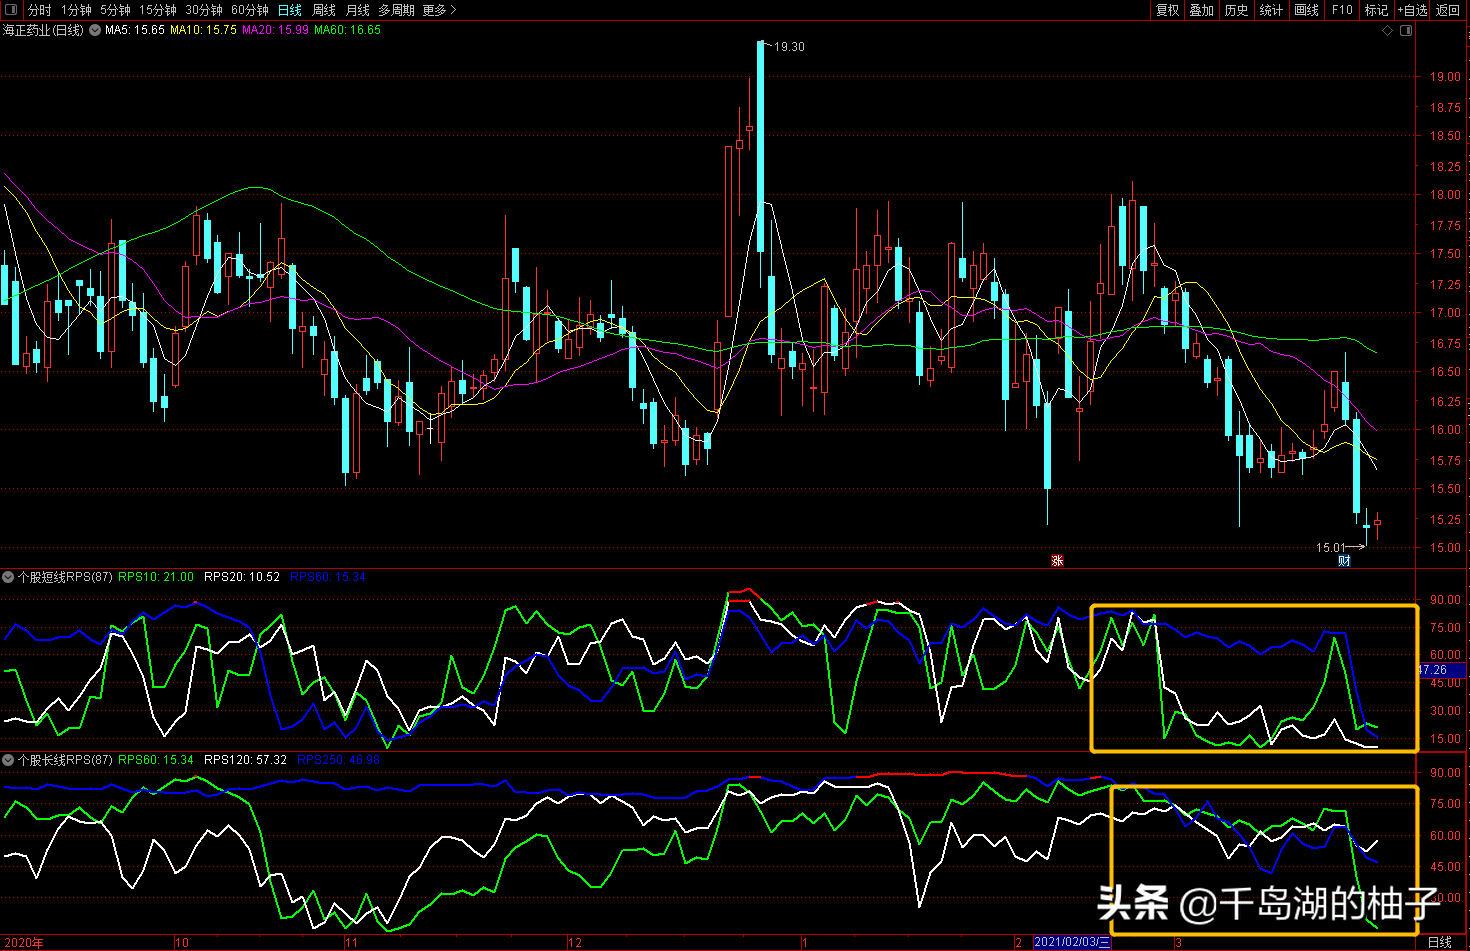
Task: Click the 2020年 label on time axis
Action: (22, 943)
